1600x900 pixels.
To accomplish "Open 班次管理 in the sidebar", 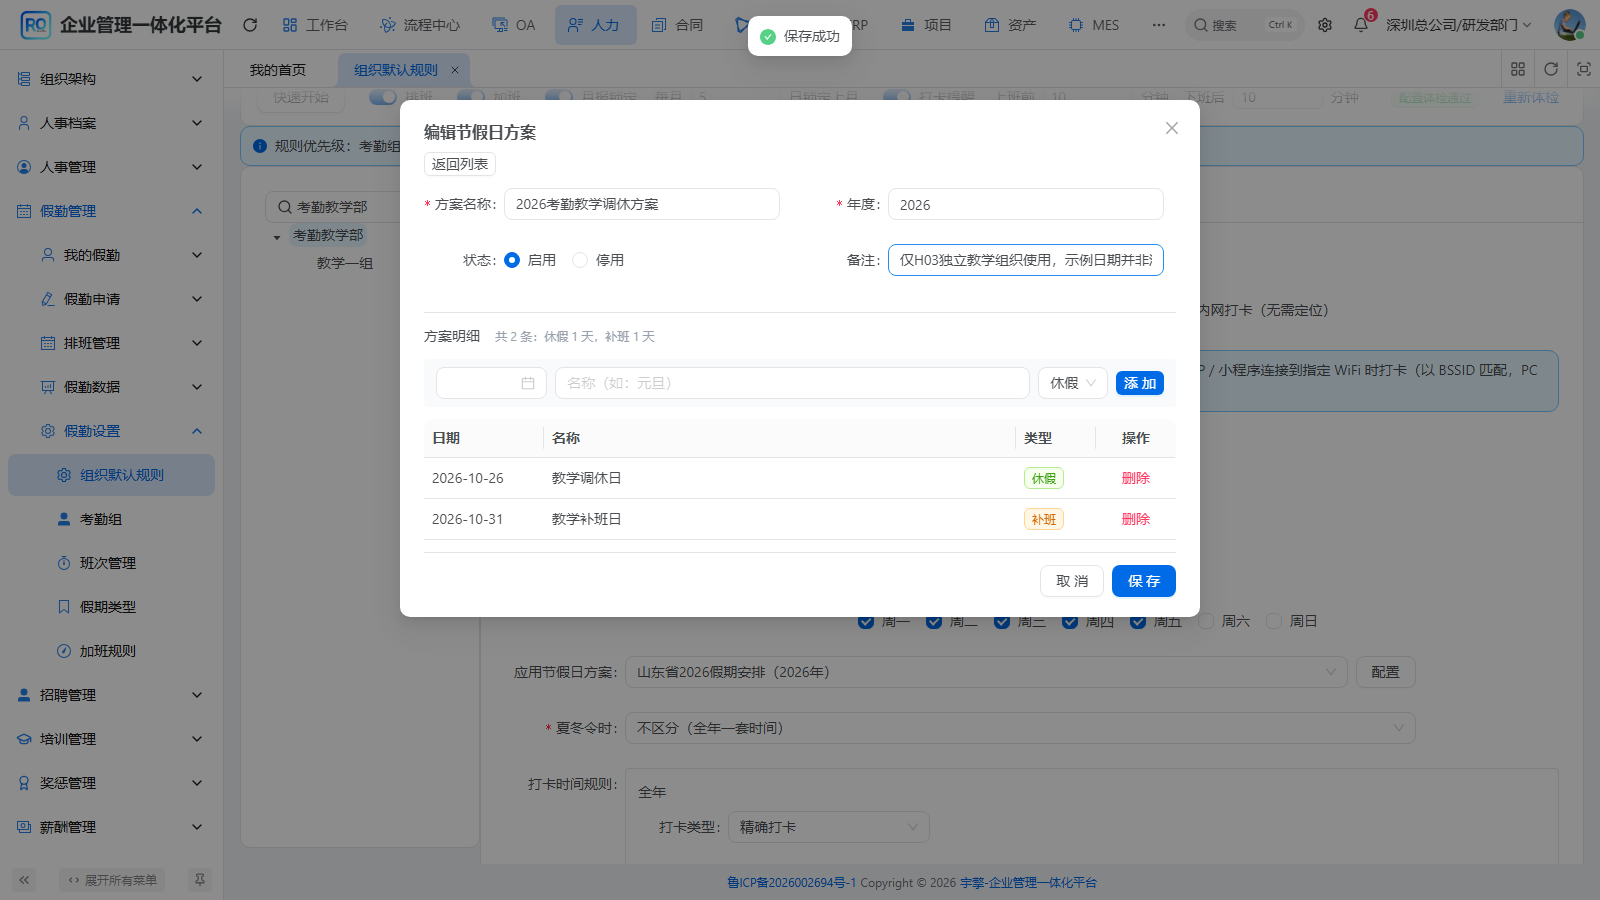I will 112,563.
